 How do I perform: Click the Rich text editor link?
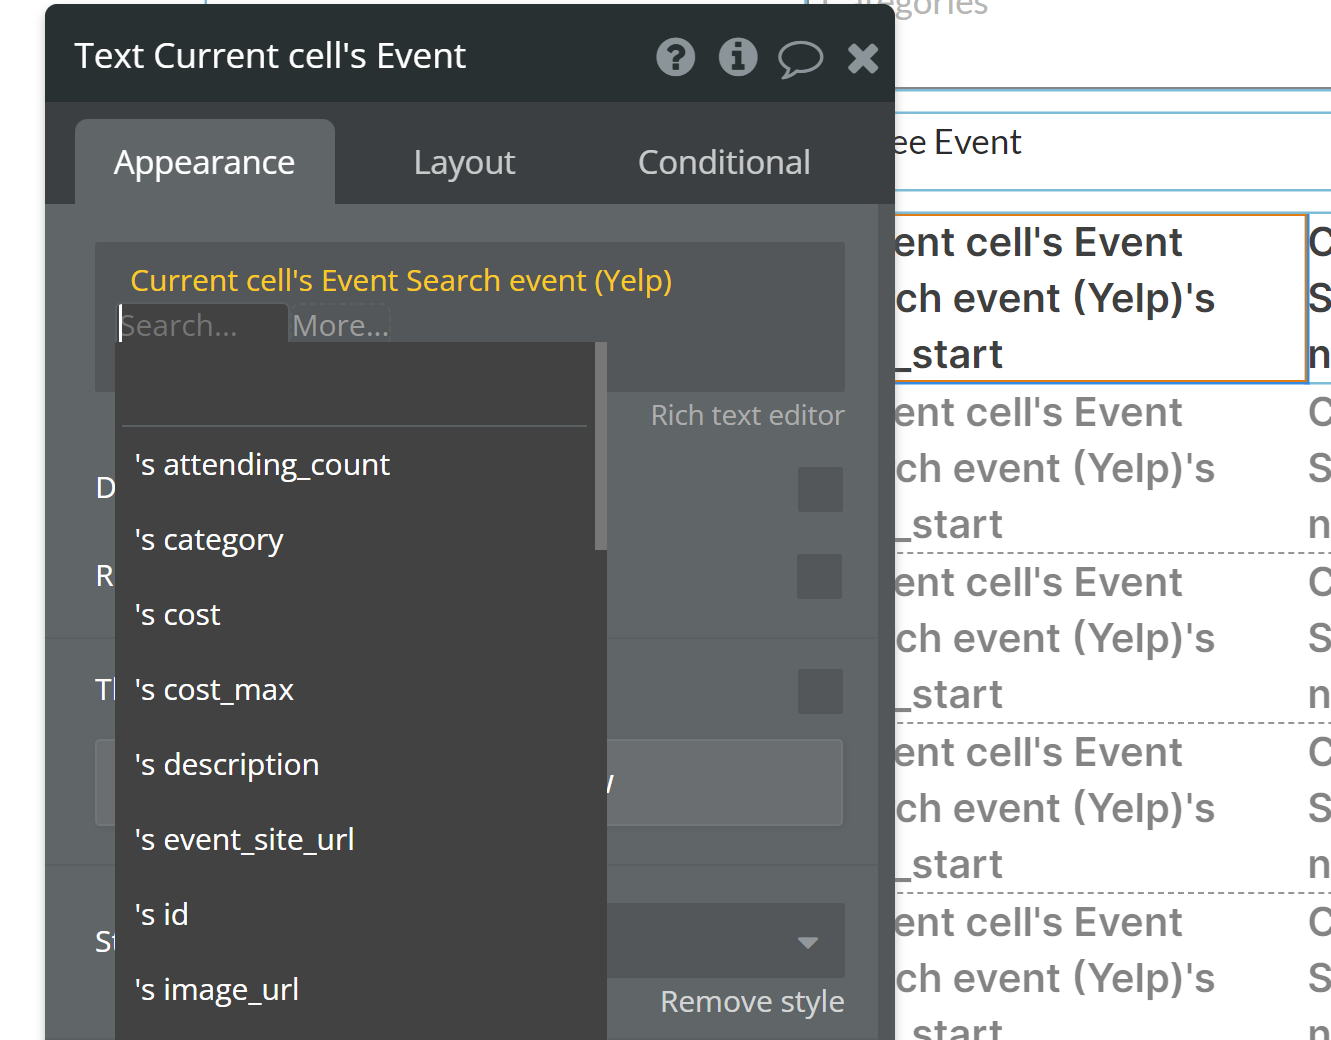(x=747, y=415)
